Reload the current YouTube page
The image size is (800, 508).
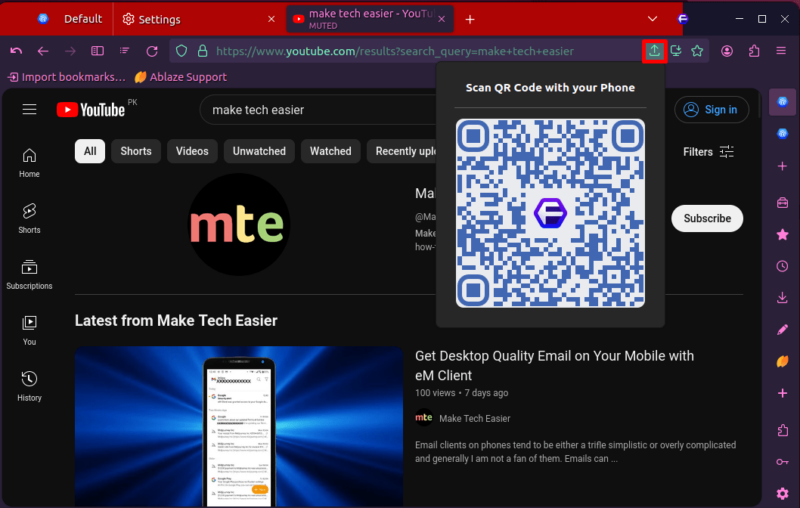pyautogui.click(x=152, y=51)
